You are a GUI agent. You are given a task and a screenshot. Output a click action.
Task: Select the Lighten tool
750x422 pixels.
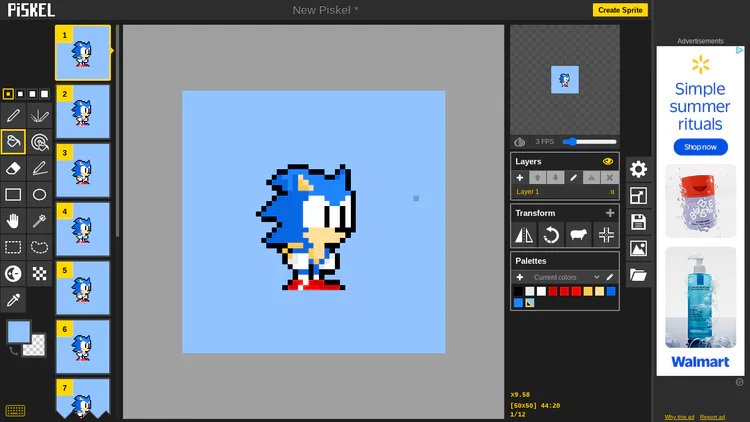click(x=13, y=273)
